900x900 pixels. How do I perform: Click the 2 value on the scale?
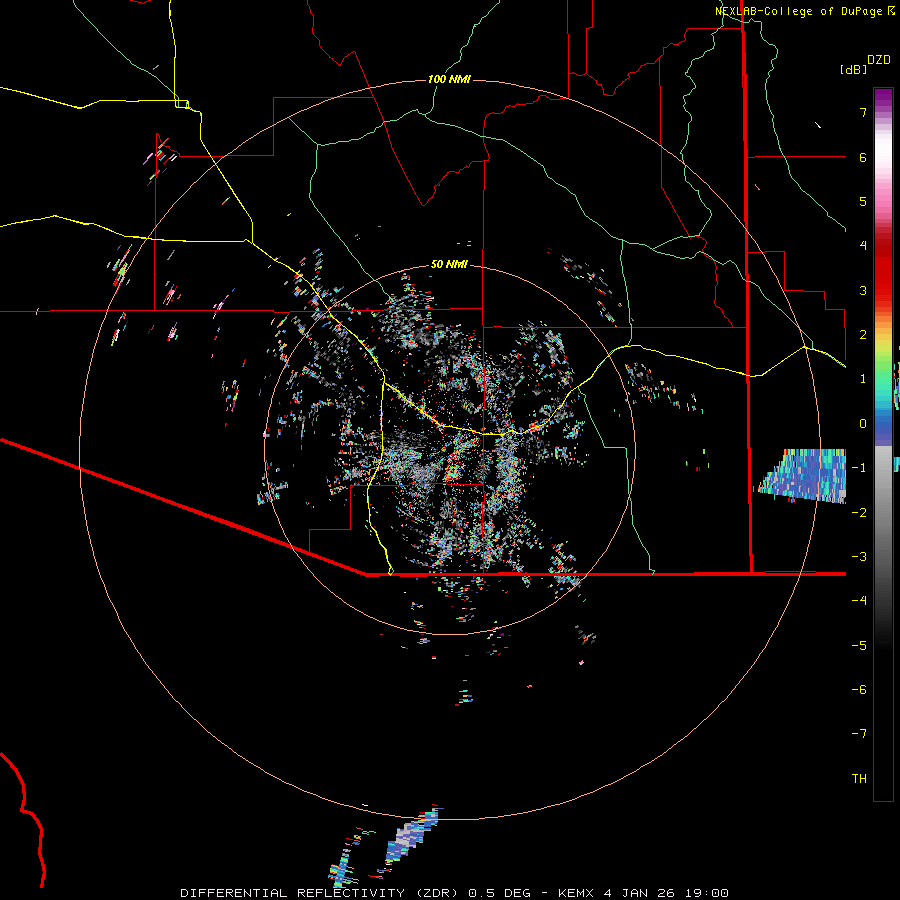863,335
